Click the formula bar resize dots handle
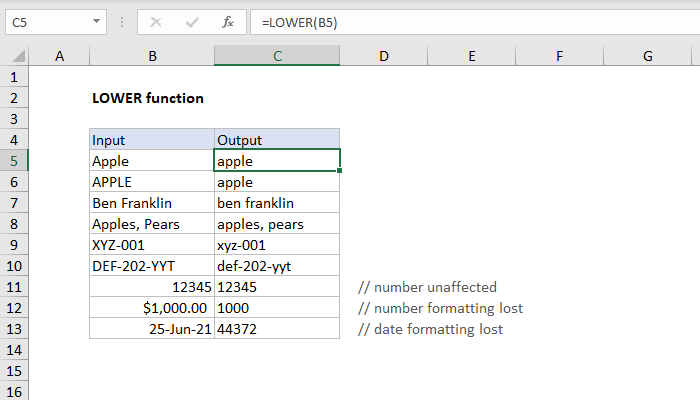The width and height of the screenshot is (700, 400). point(122,22)
